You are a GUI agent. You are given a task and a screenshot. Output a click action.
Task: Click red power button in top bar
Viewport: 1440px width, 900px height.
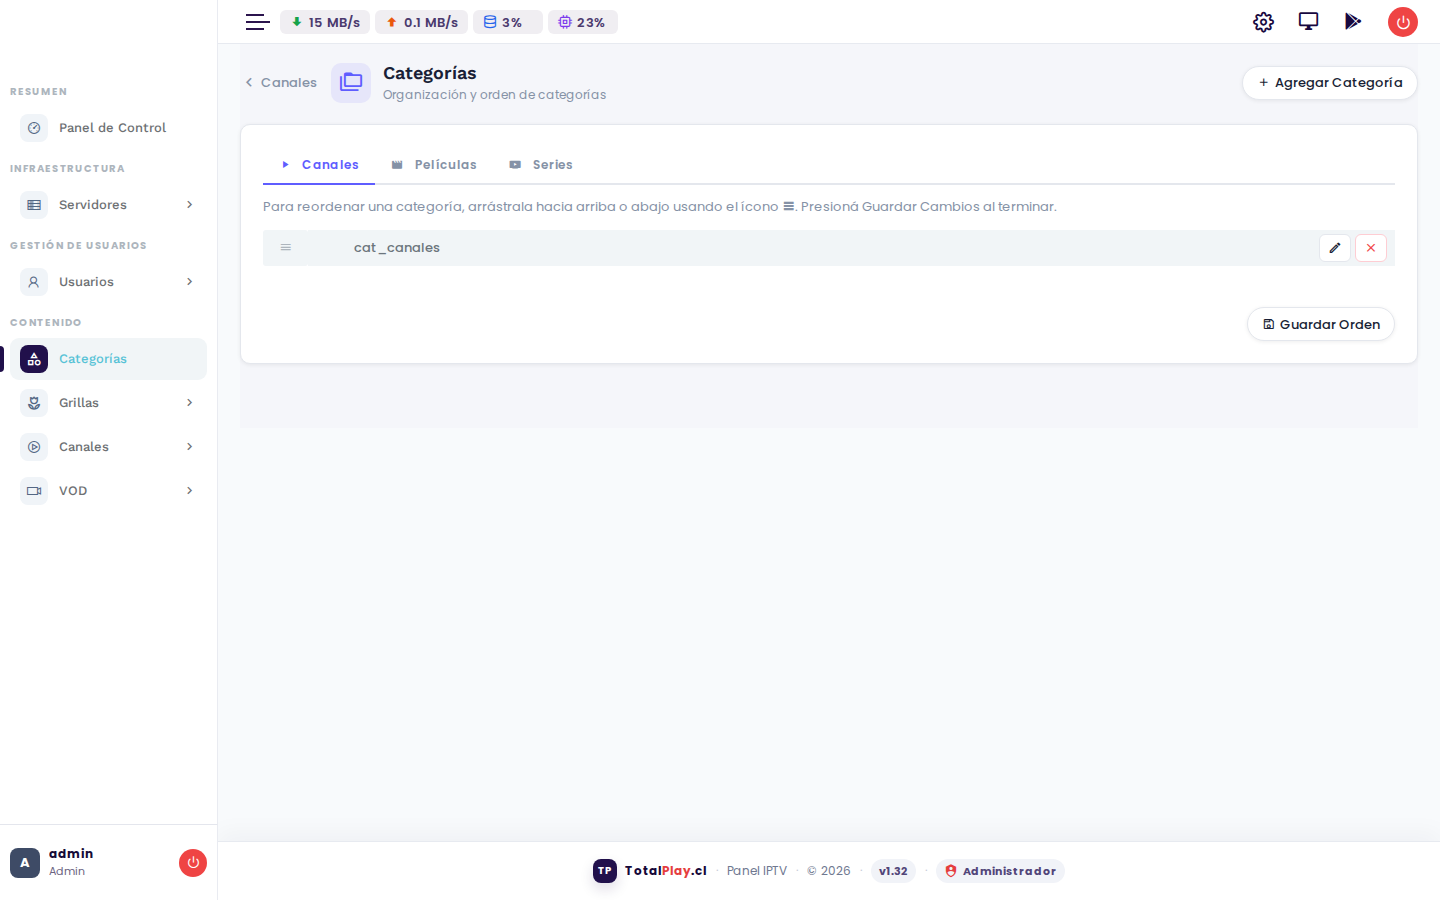click(1403, 22)
